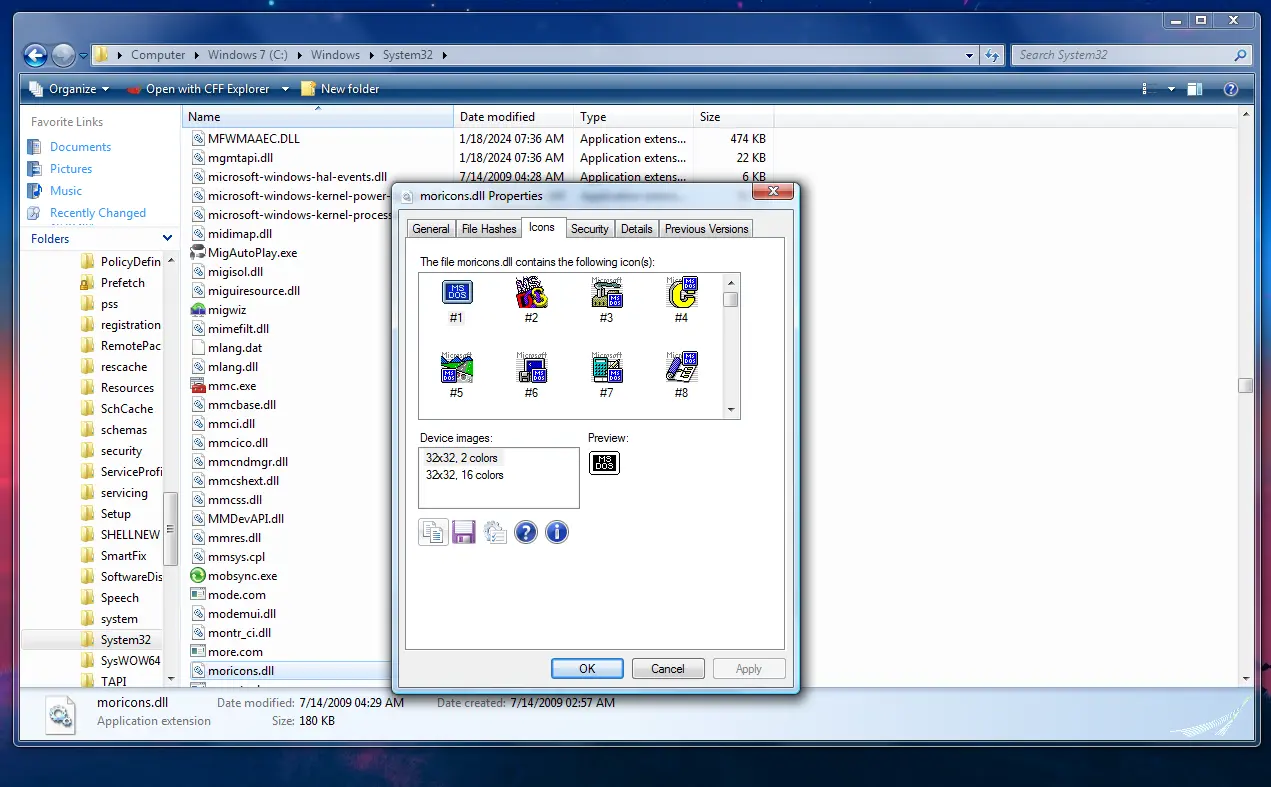
Task: Select 32x32, 2 colors device image
Action: click(x=462, y=458)
